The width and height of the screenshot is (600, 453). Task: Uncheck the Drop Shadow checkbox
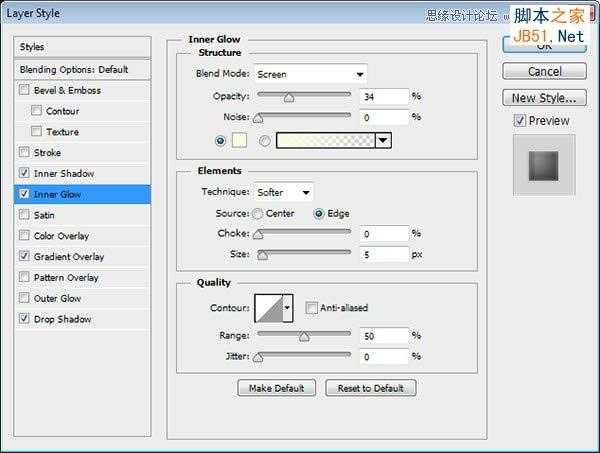(24, 318)
